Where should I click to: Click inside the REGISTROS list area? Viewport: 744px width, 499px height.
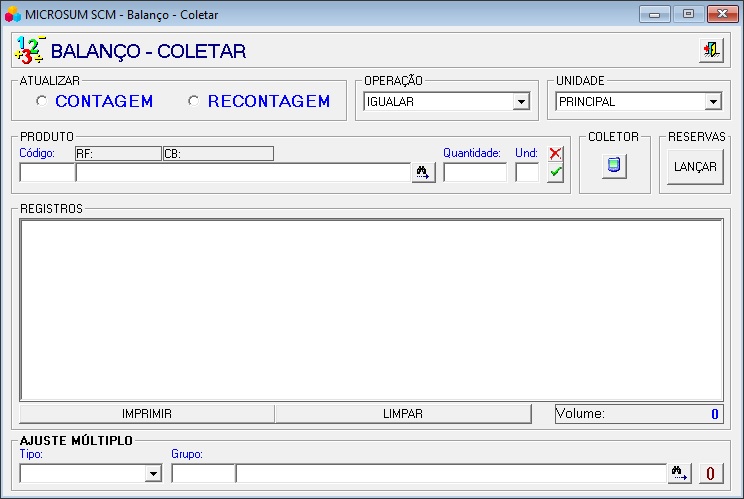point(372,310)
